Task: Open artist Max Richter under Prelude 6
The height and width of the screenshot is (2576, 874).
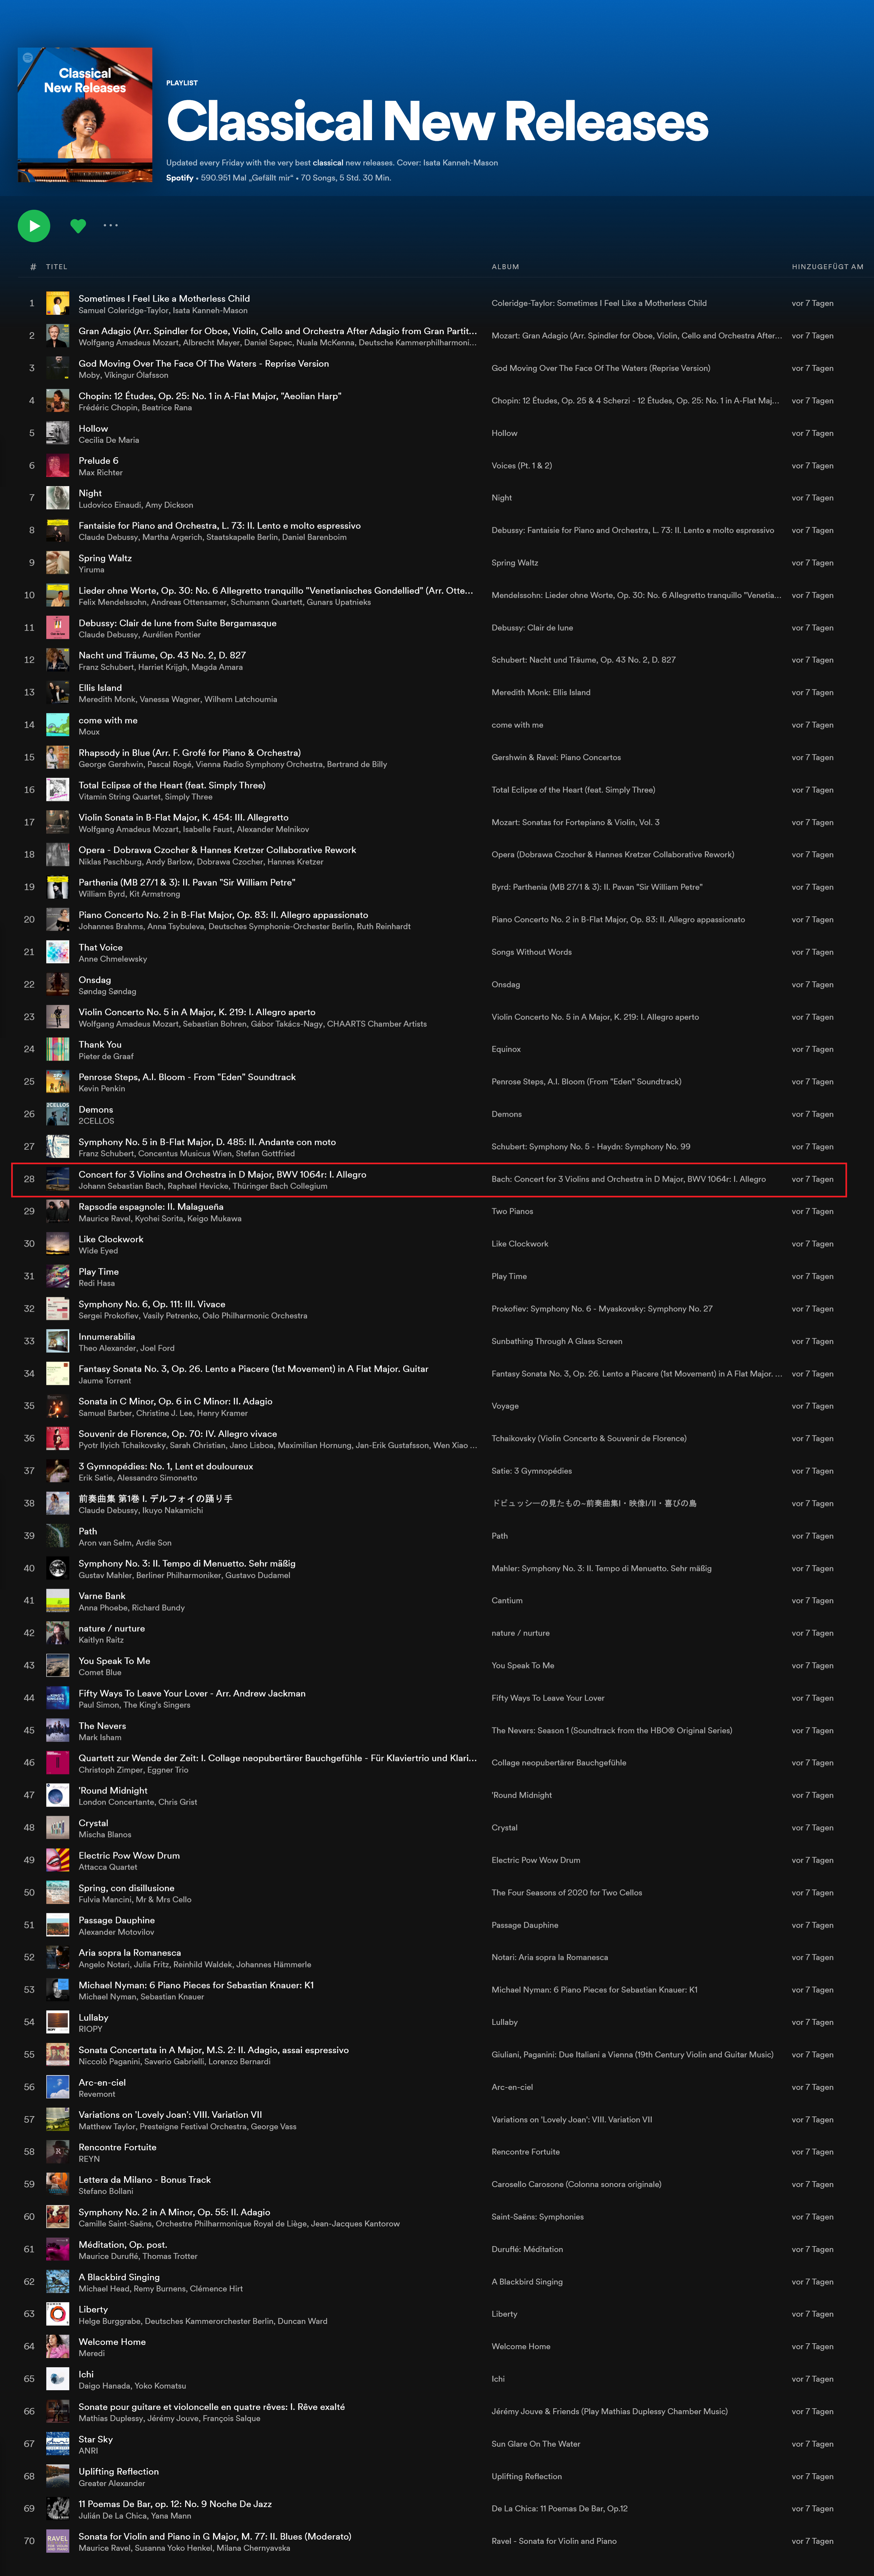Action: [x=101, y=473]
